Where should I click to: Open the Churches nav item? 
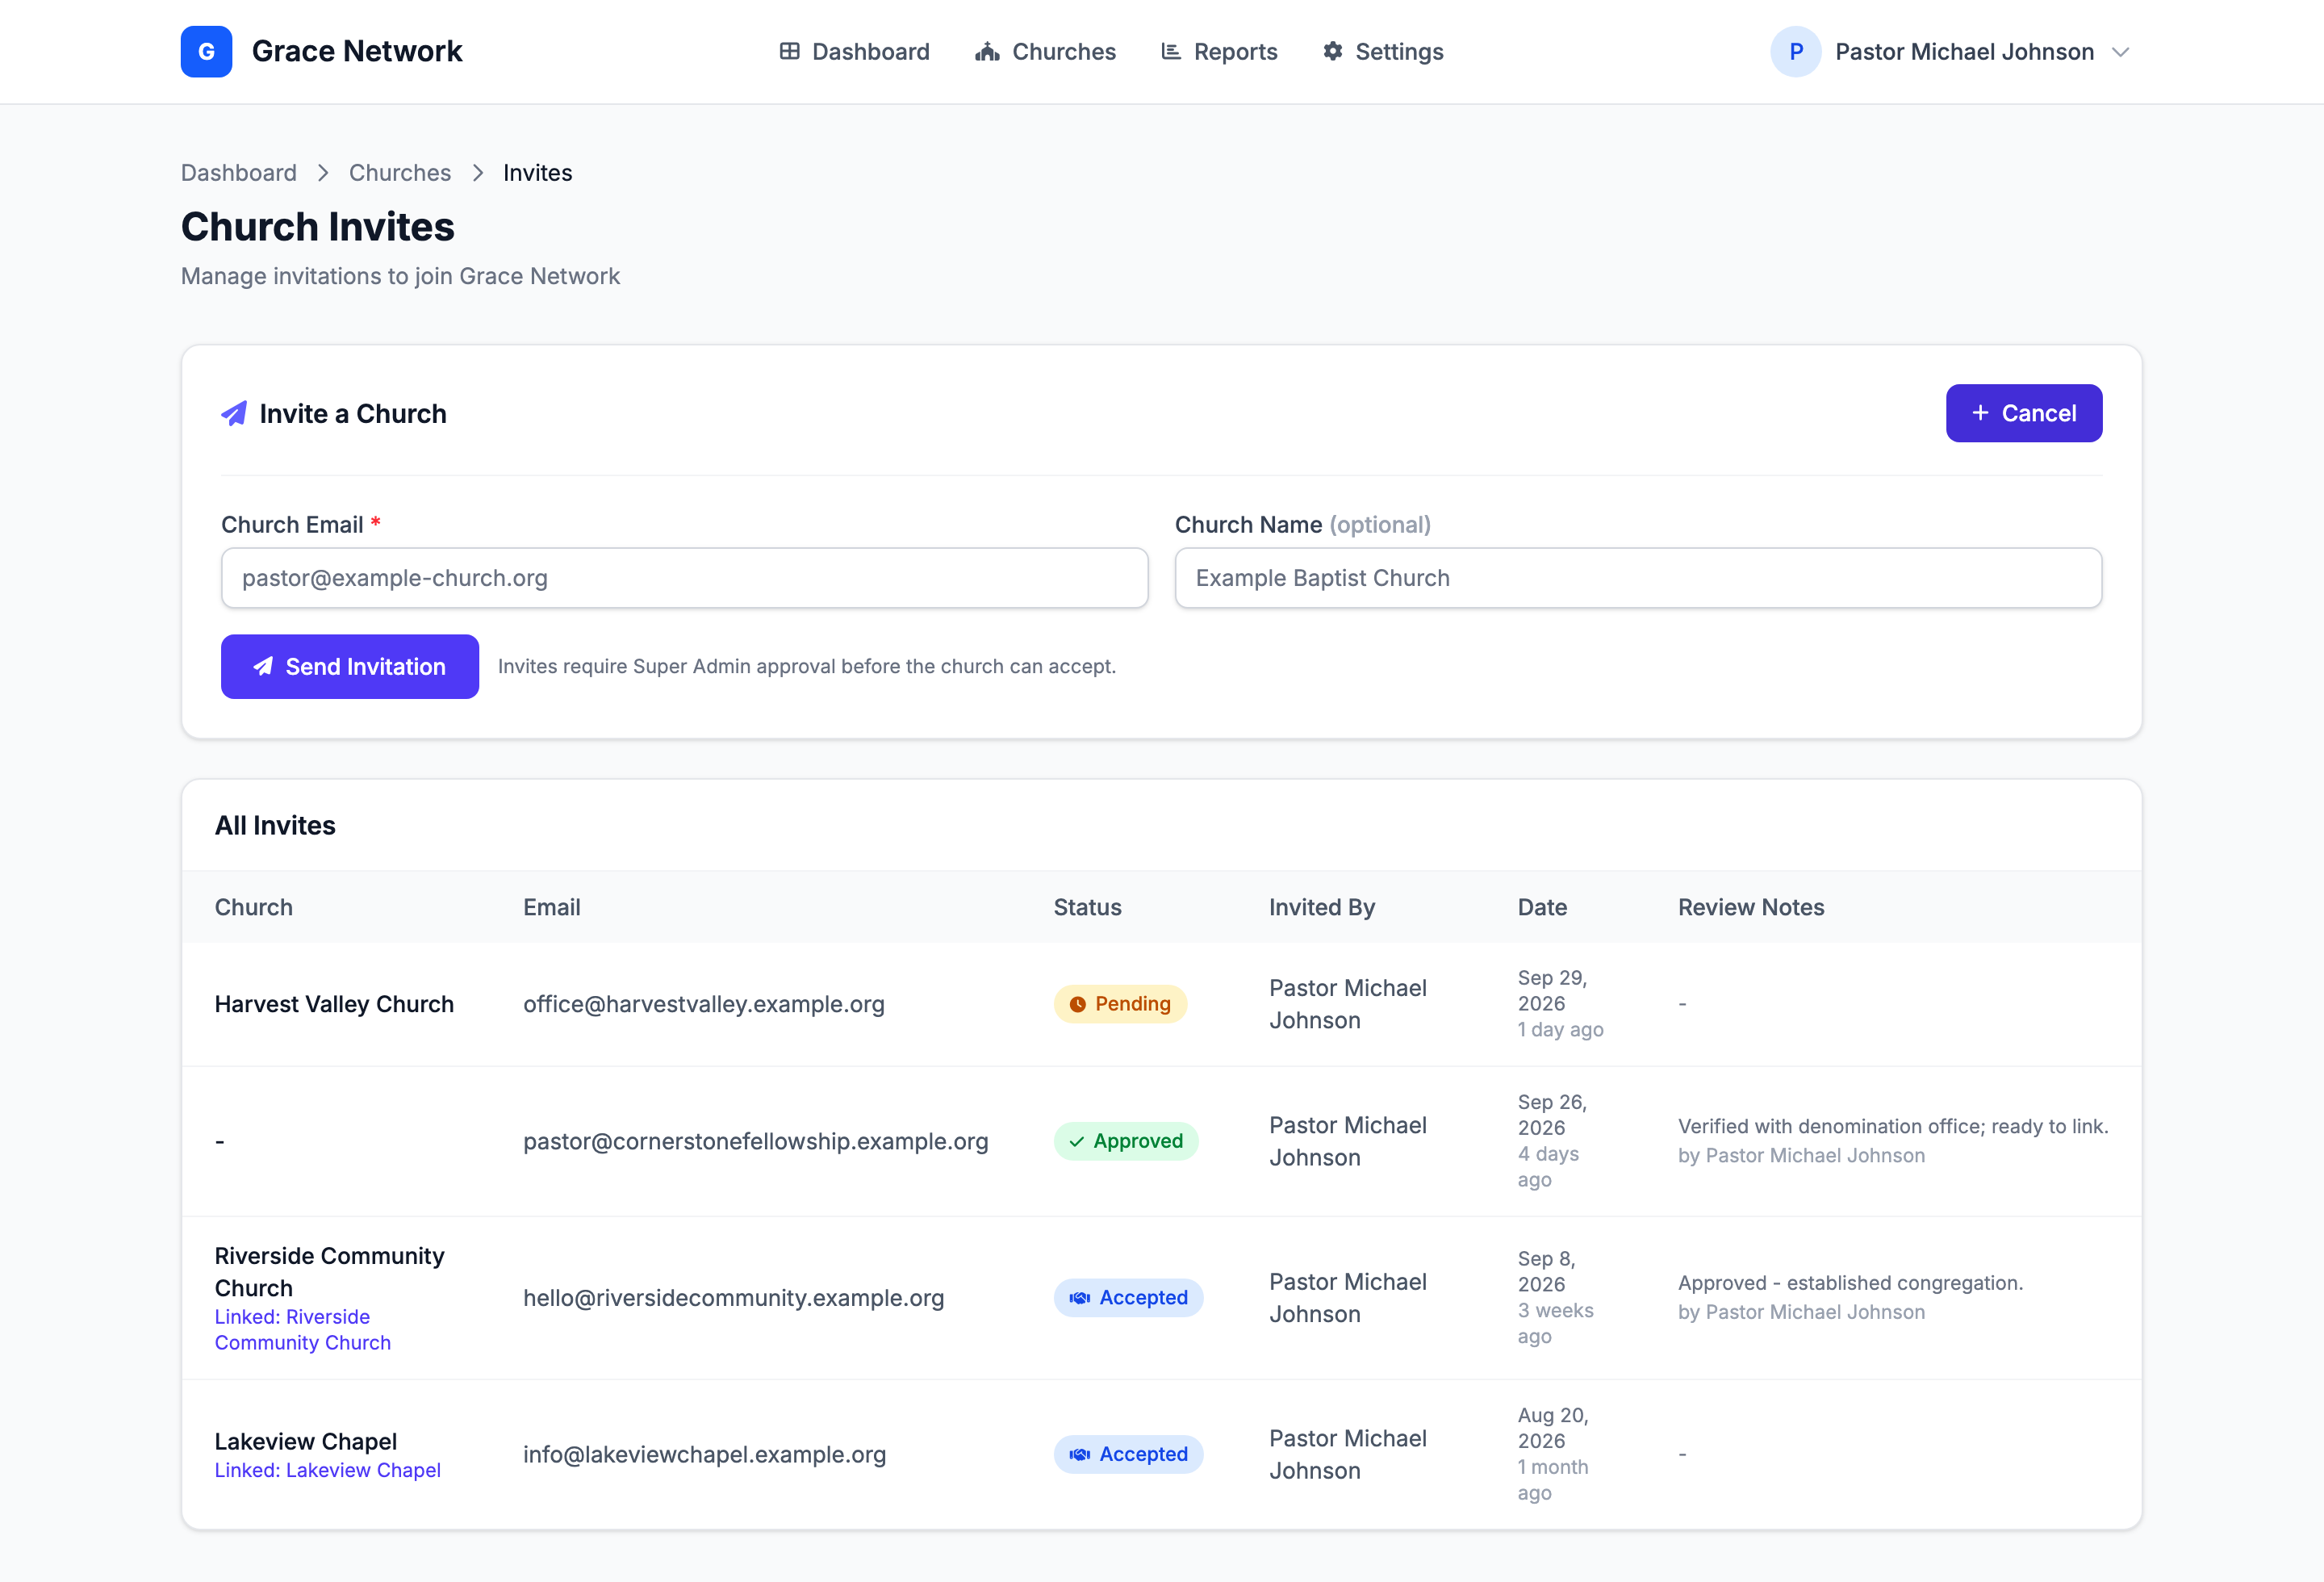click(x=1045, y=51)
